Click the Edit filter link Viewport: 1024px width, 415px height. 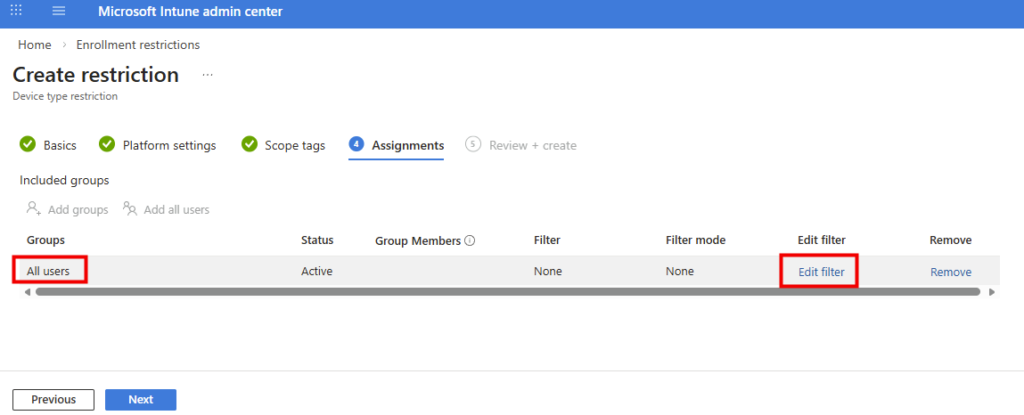tap(821, 272)
